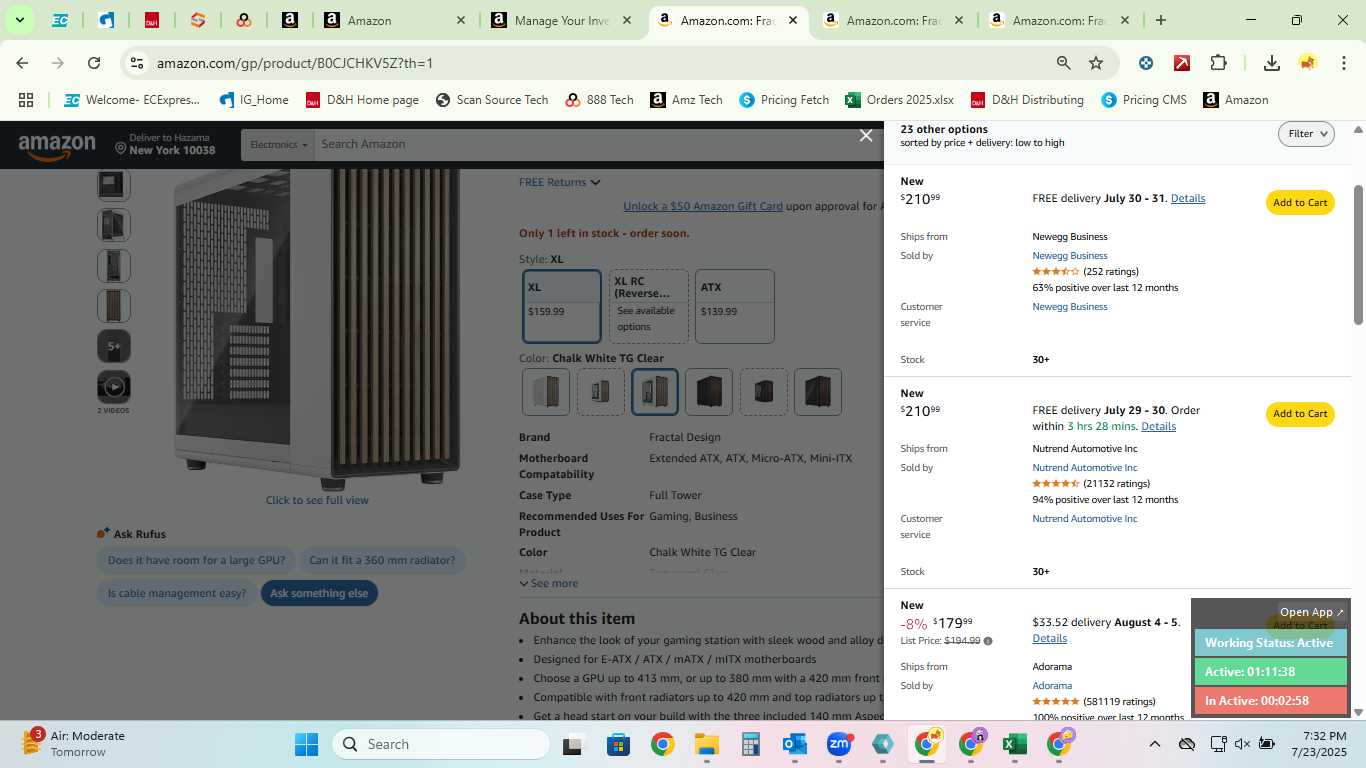Viewport: 1366px width, 768px height.
Task: Switch to Manage Your Inventory tab
Action: click(563, 20)
